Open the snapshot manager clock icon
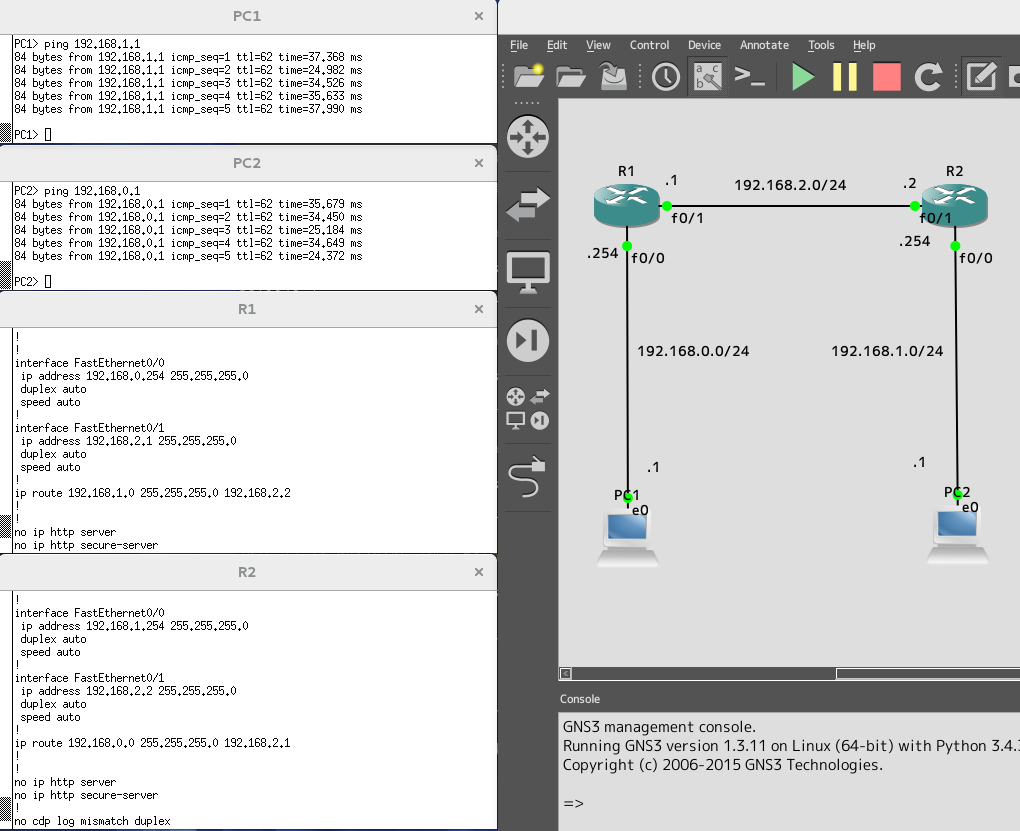1020x831 pixels. point(666,77)
